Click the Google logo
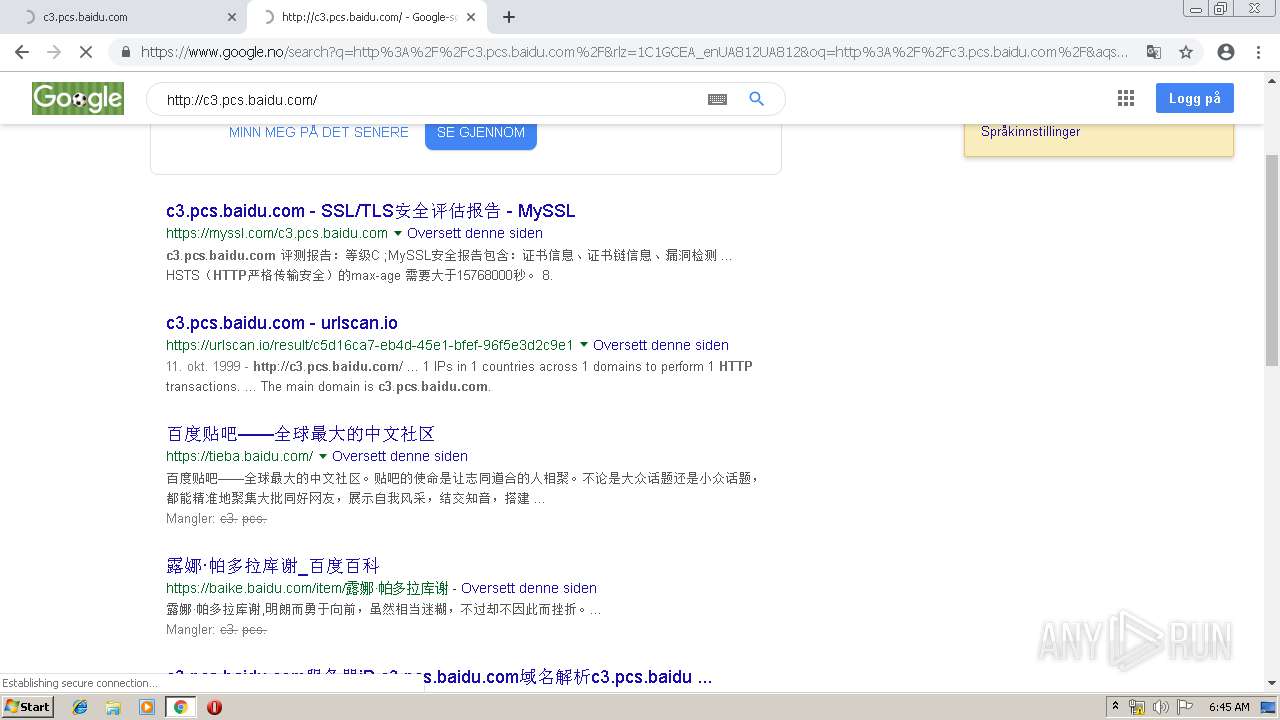This screenshot has height=720, width=1280. pyautogui.click(x=78, y=98)
